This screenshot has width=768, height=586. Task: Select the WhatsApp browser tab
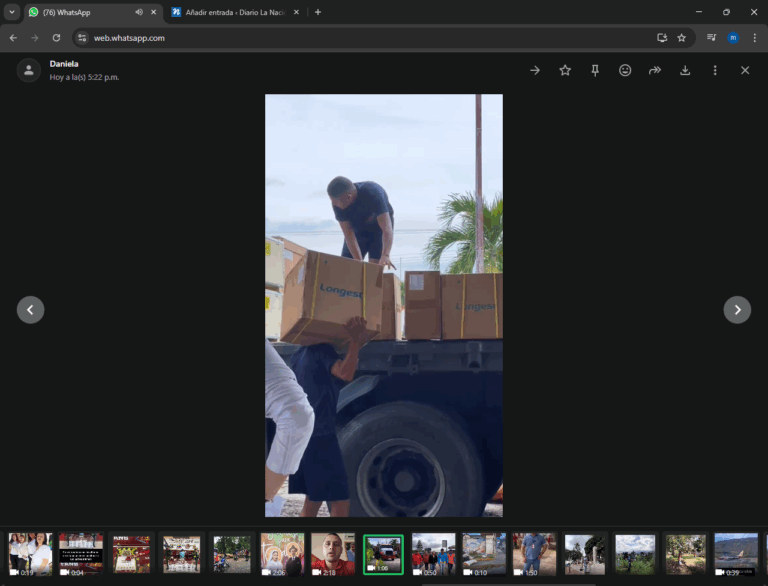pyautogui.click(x=80, y=12)
